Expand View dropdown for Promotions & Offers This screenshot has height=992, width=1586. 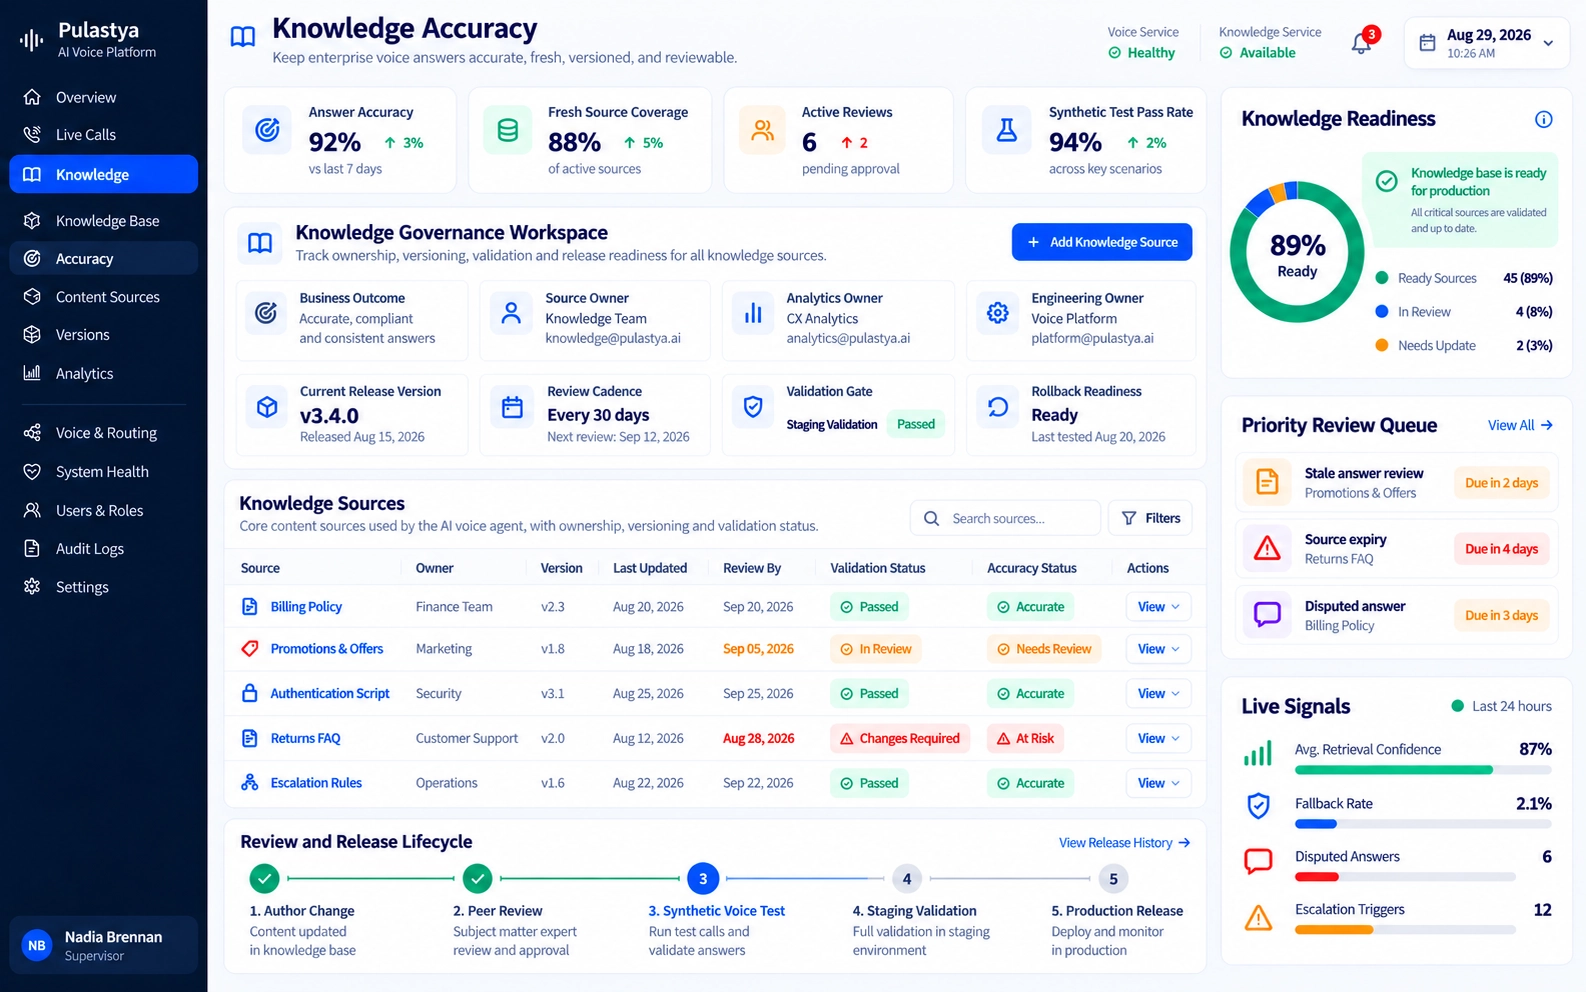click(1158, 649)
